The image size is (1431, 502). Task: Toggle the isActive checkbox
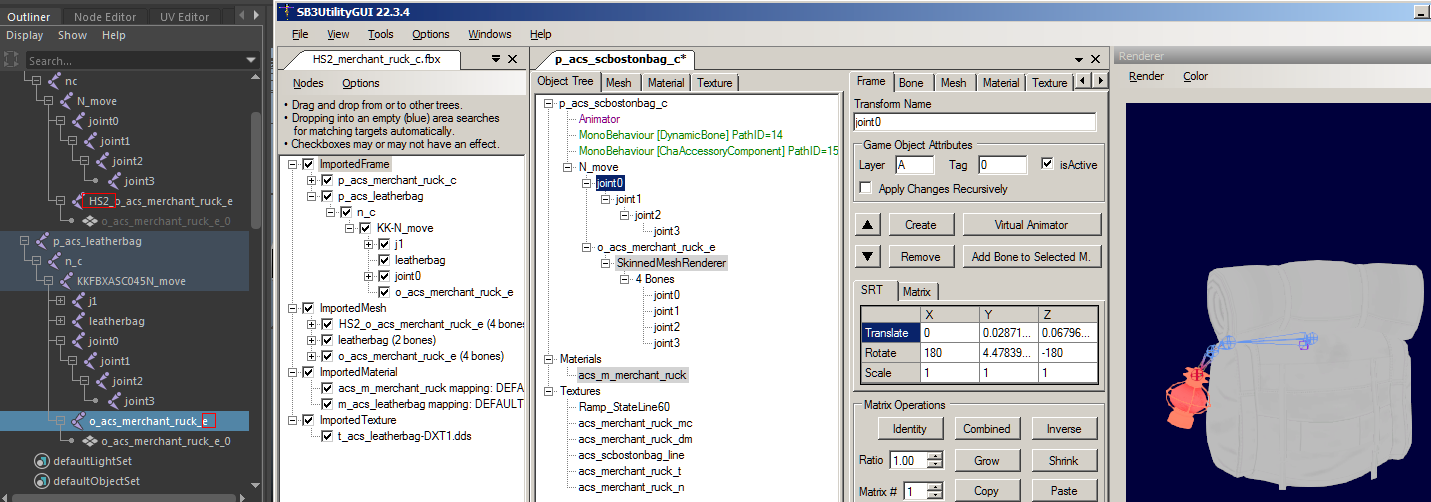(x=1047, y=164)
